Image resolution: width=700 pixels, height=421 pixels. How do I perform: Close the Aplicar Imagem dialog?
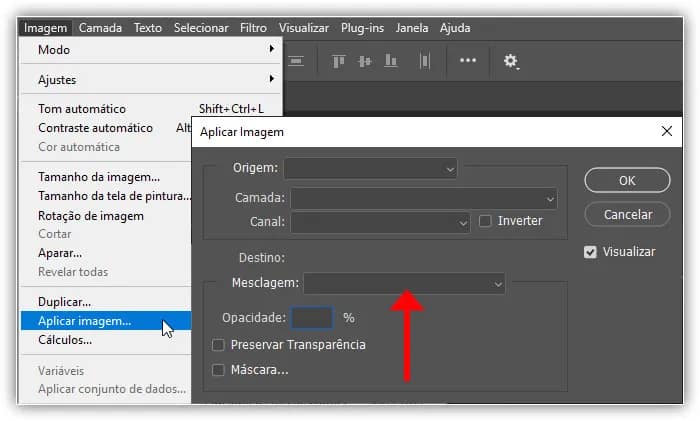coord(667,131)
